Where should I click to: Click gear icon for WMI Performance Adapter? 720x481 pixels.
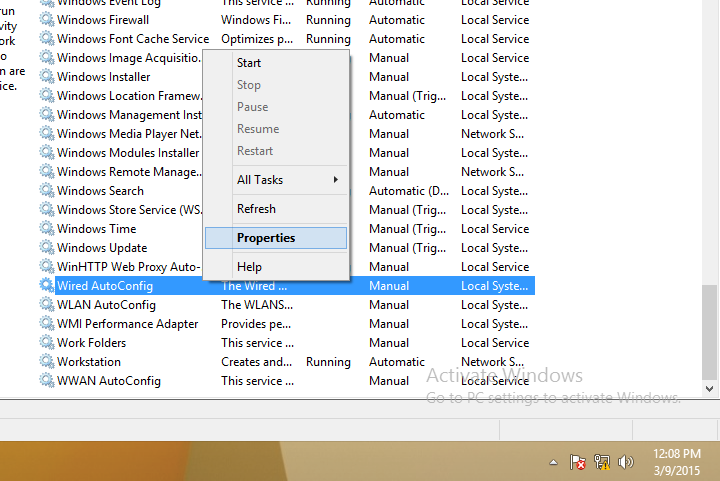point(46,324)
